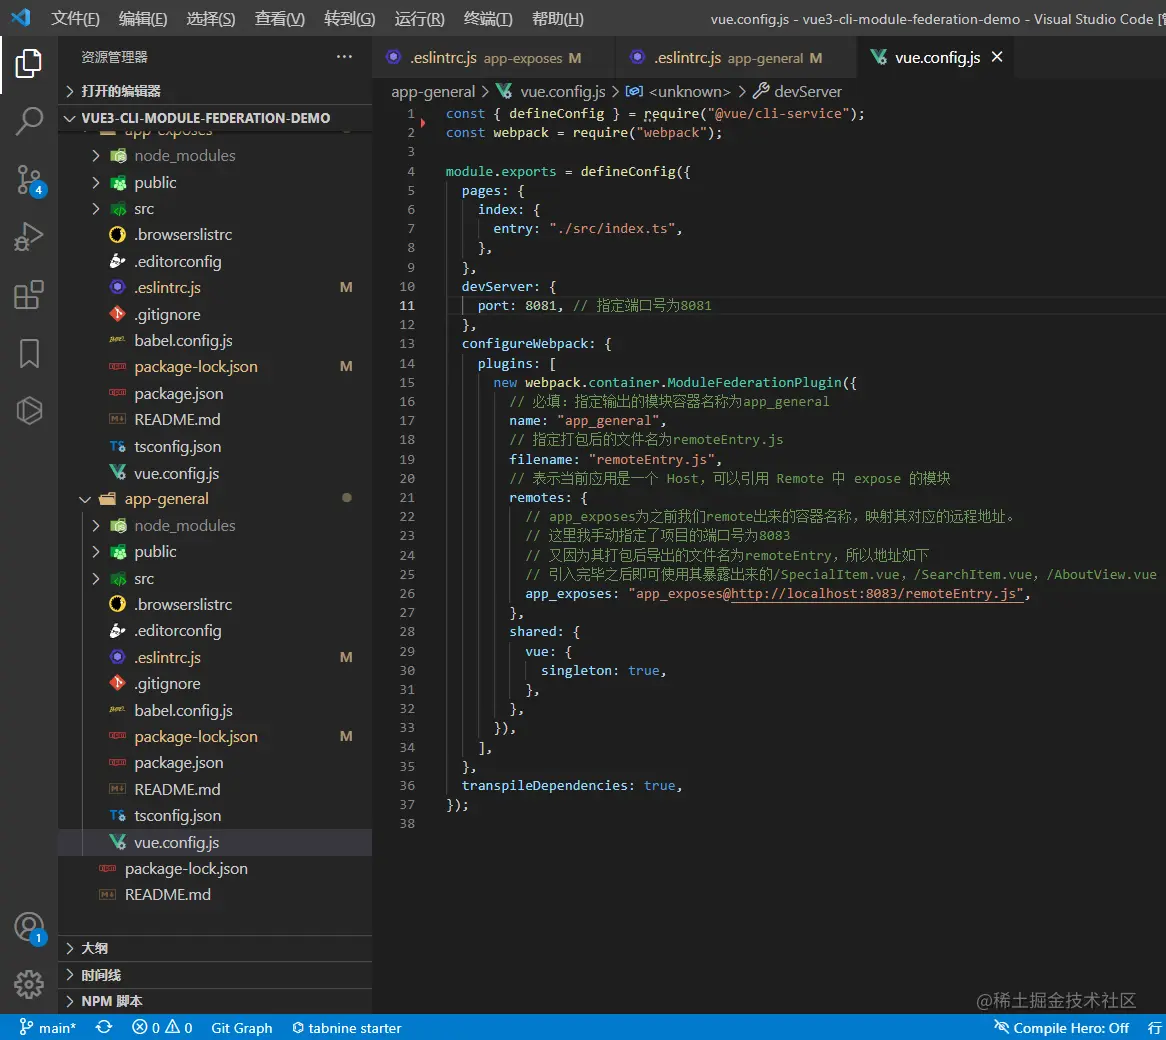The image size is (1166, 1040).
Task: Click the errors and warnings indicator
Action: (162, 1027)
